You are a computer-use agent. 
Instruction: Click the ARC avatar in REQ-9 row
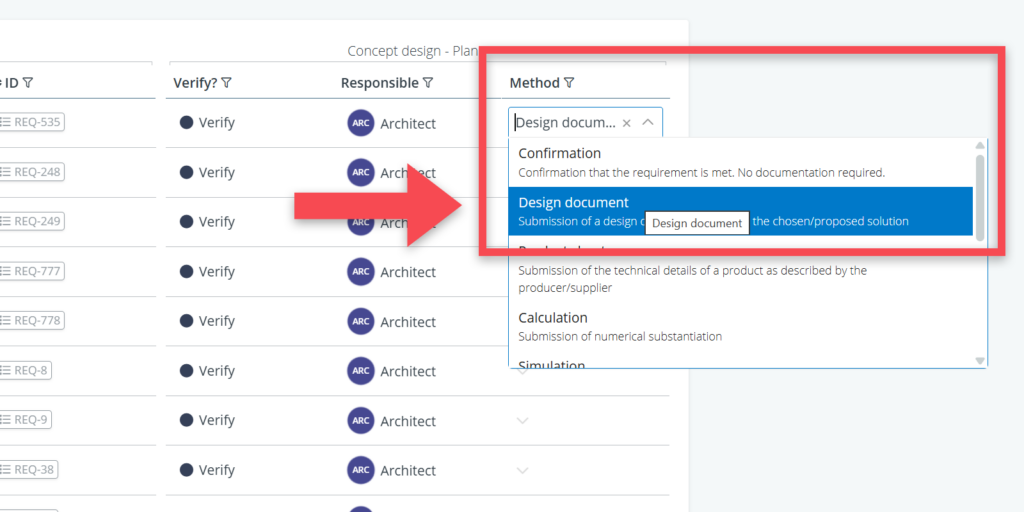point(361,421)
